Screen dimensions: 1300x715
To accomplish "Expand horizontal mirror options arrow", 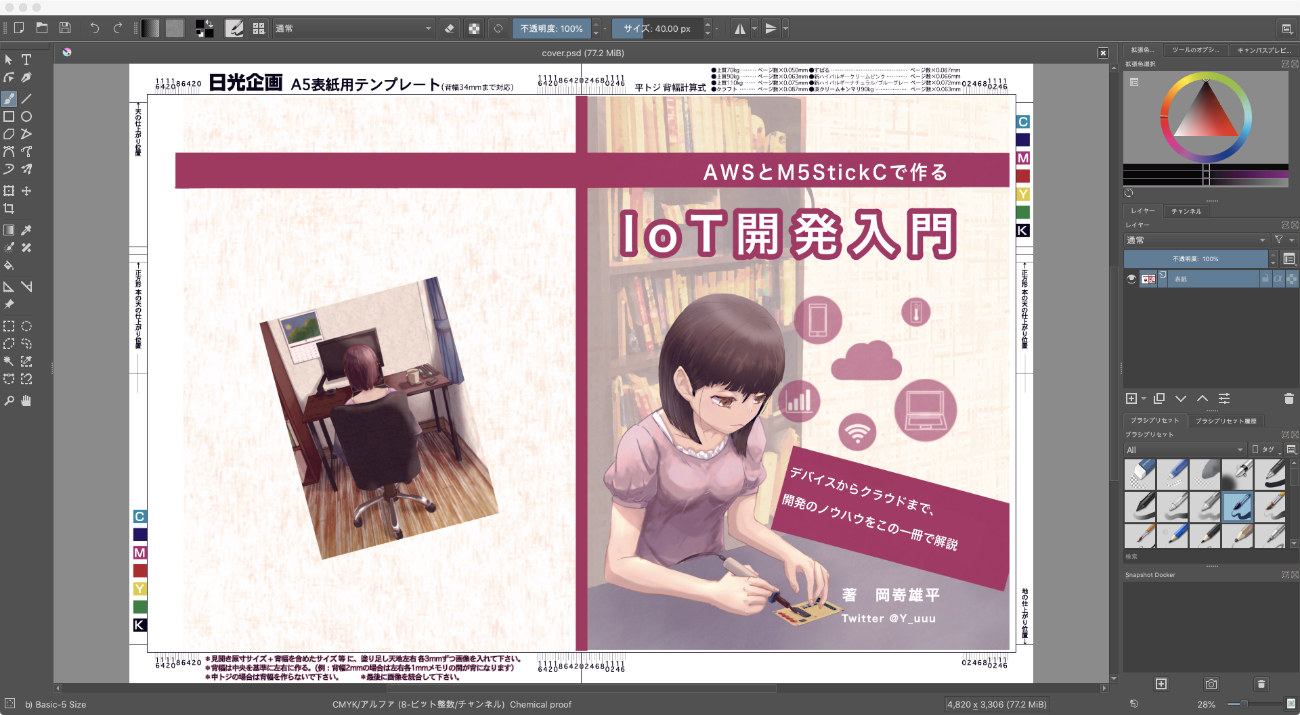I will coord(754,28).
